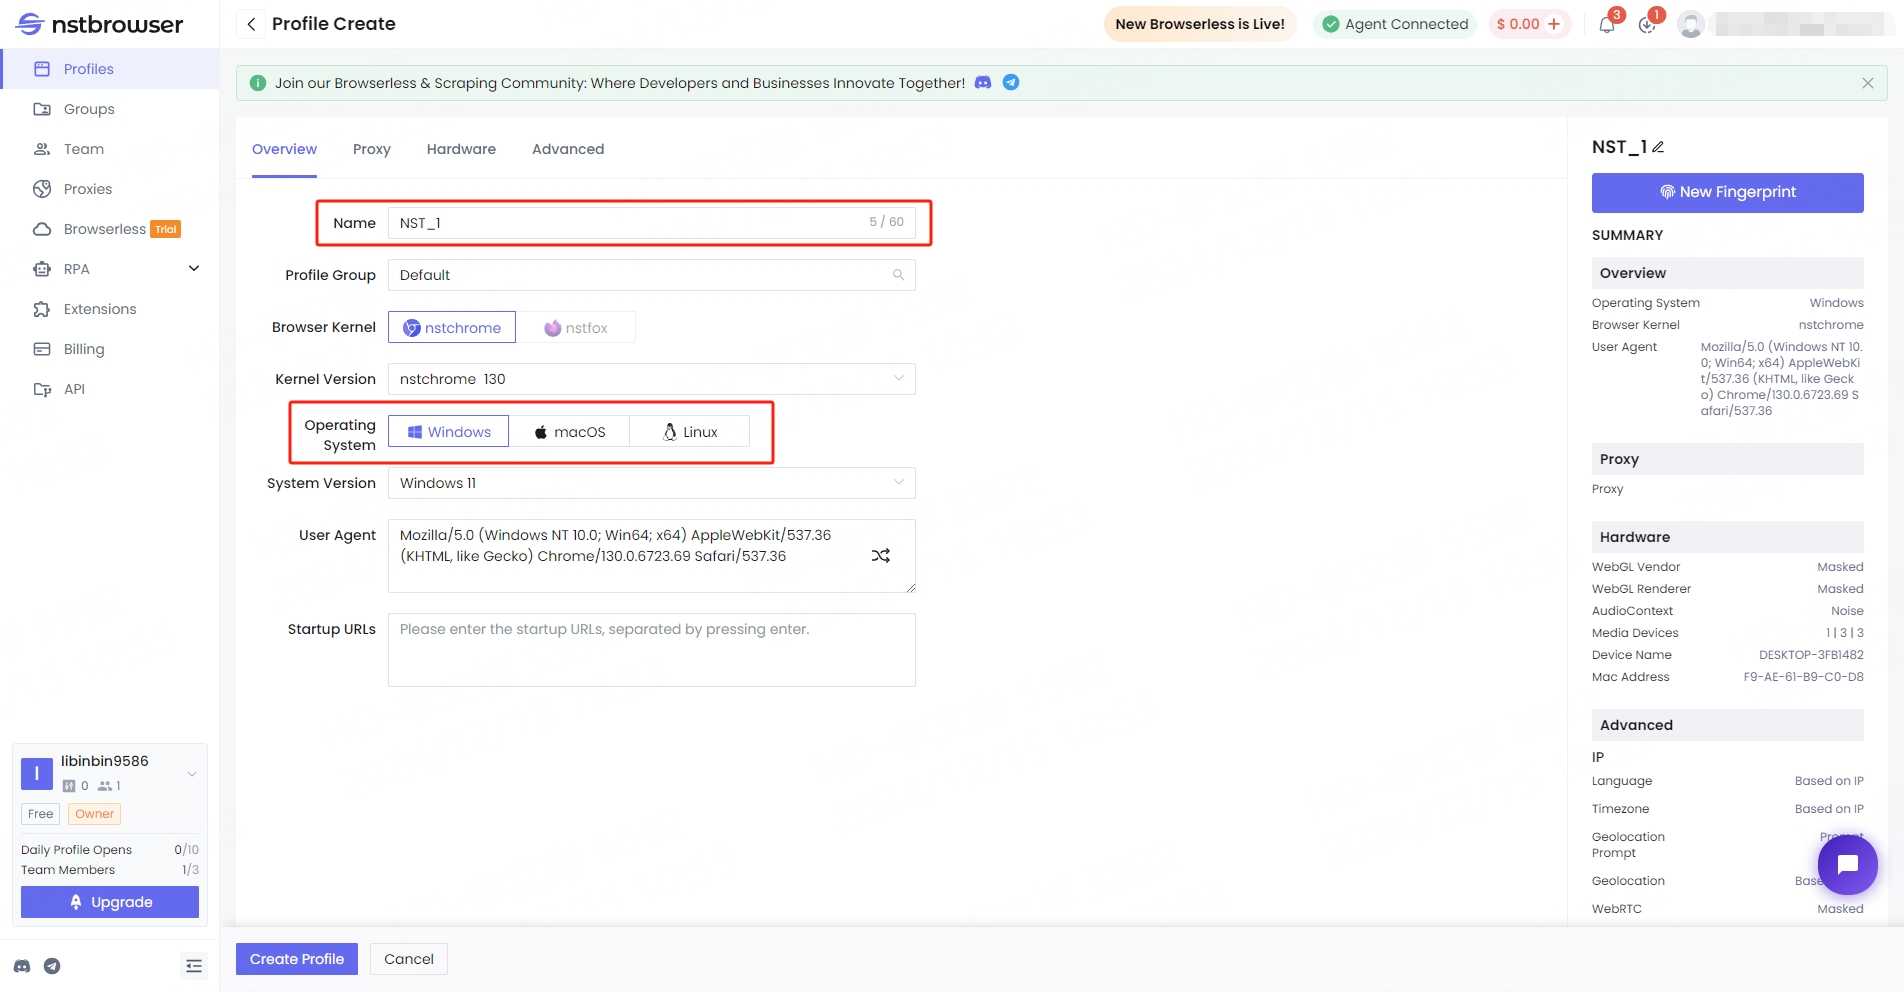Open the System Version dropdown
The height and width of the screenshot is (992, 1904).
click(x=651, y=483)
